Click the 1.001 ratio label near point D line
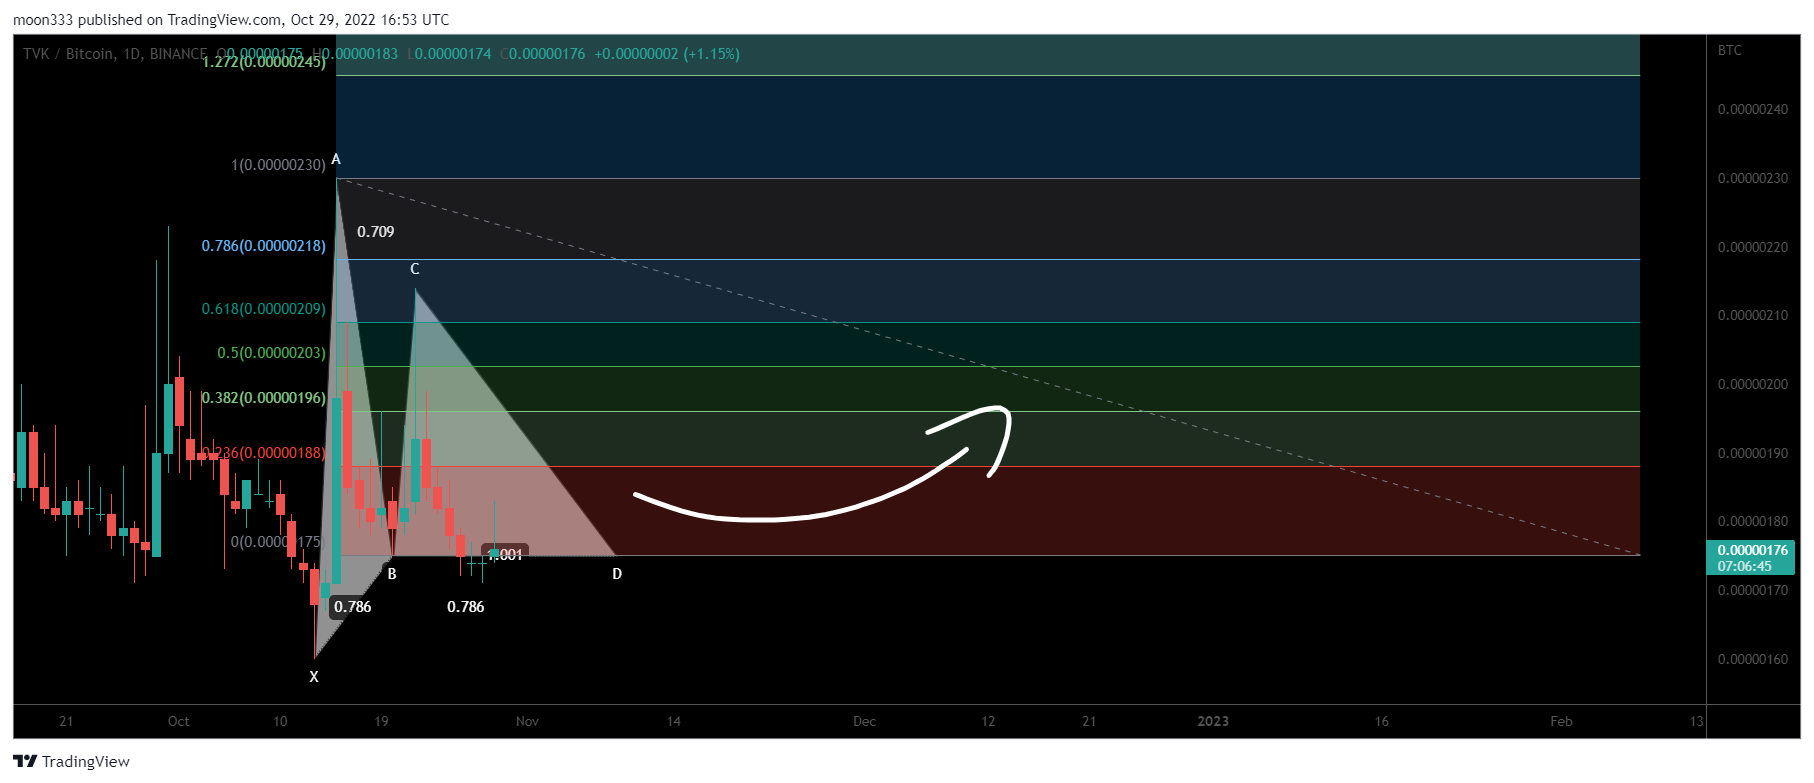 505,554
